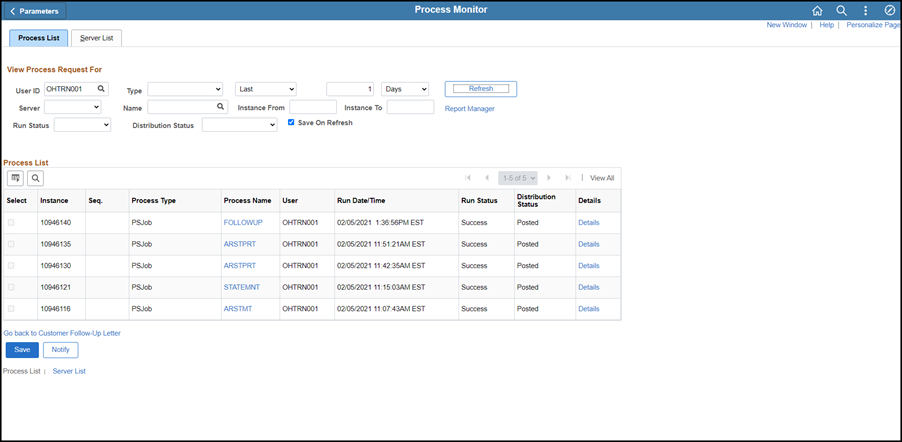Open the Run Status dropdown
The image size is (902, 442).
click(x=82, y=125)
